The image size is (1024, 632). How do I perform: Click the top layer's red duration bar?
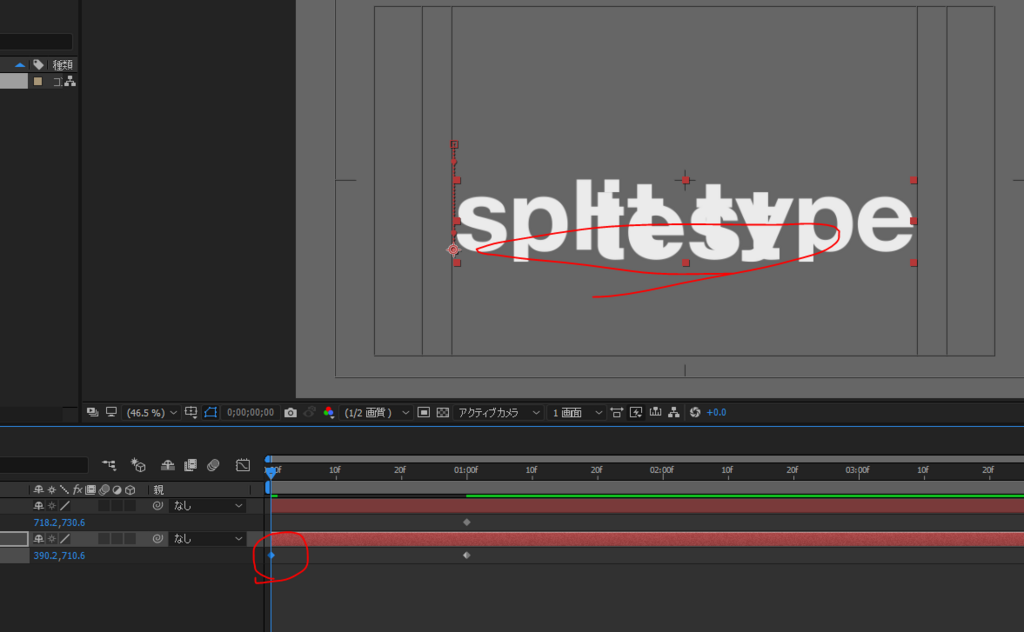(x=647, y=506)
